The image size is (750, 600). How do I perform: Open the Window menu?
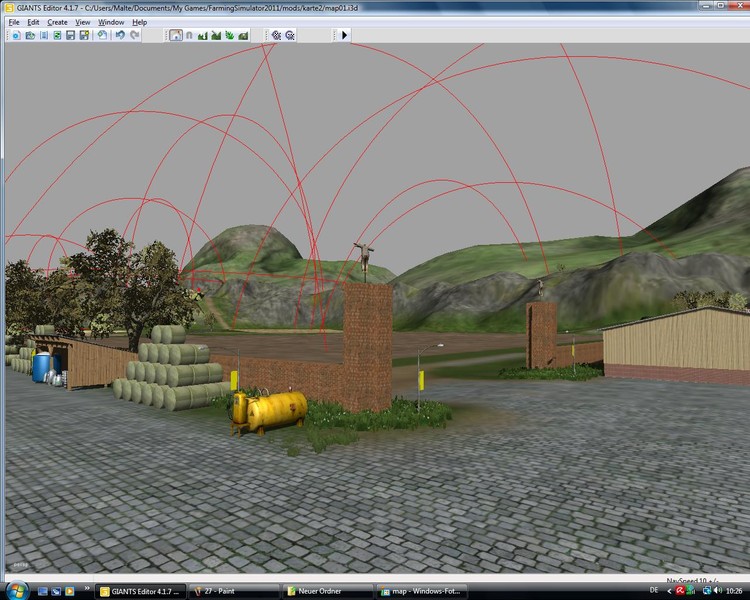[x=111, y=22]
